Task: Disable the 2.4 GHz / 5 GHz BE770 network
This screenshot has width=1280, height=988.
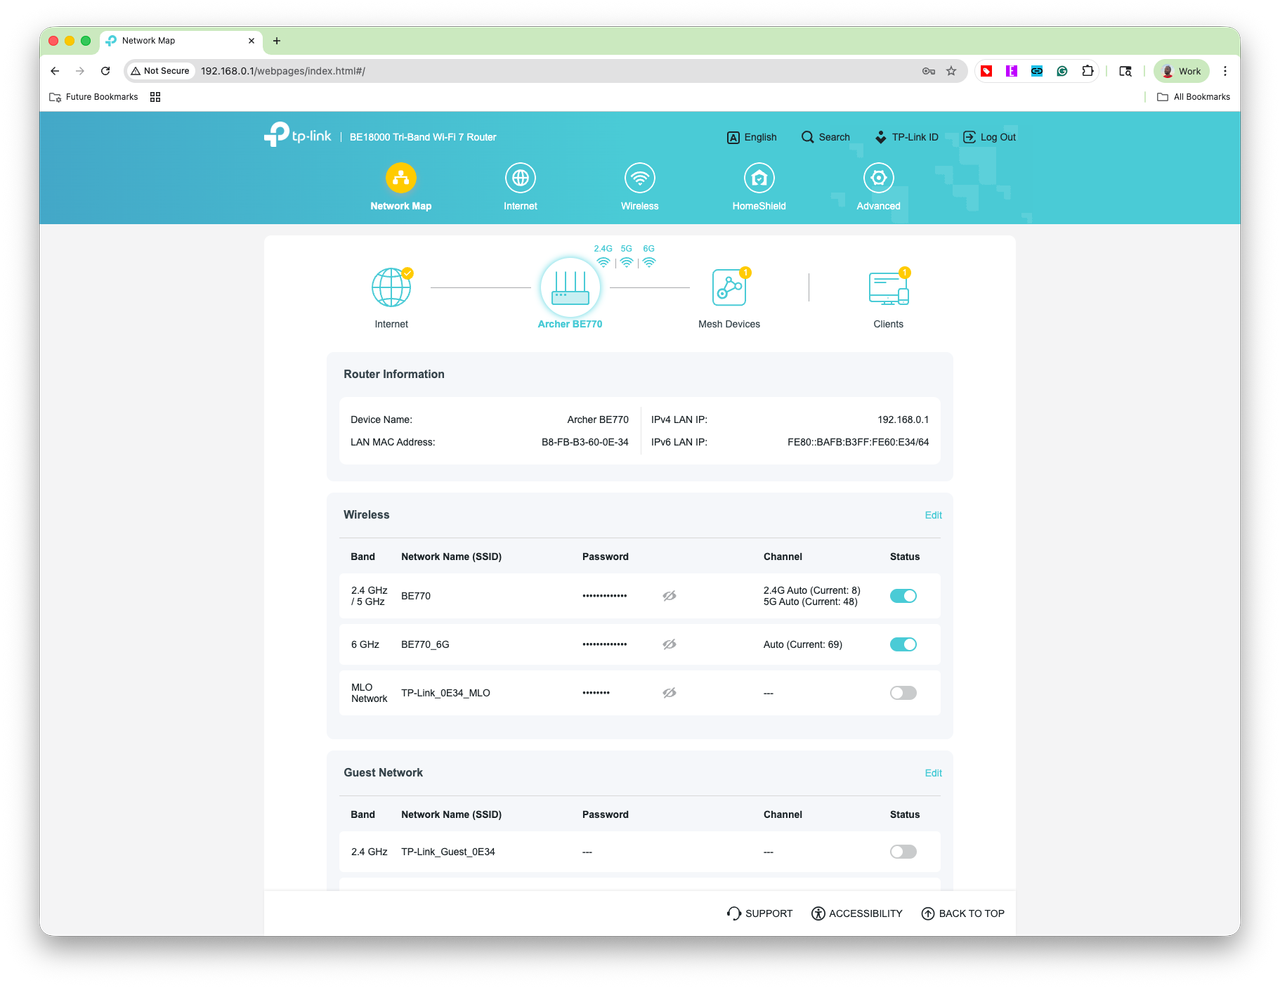Action: [903, 596]
